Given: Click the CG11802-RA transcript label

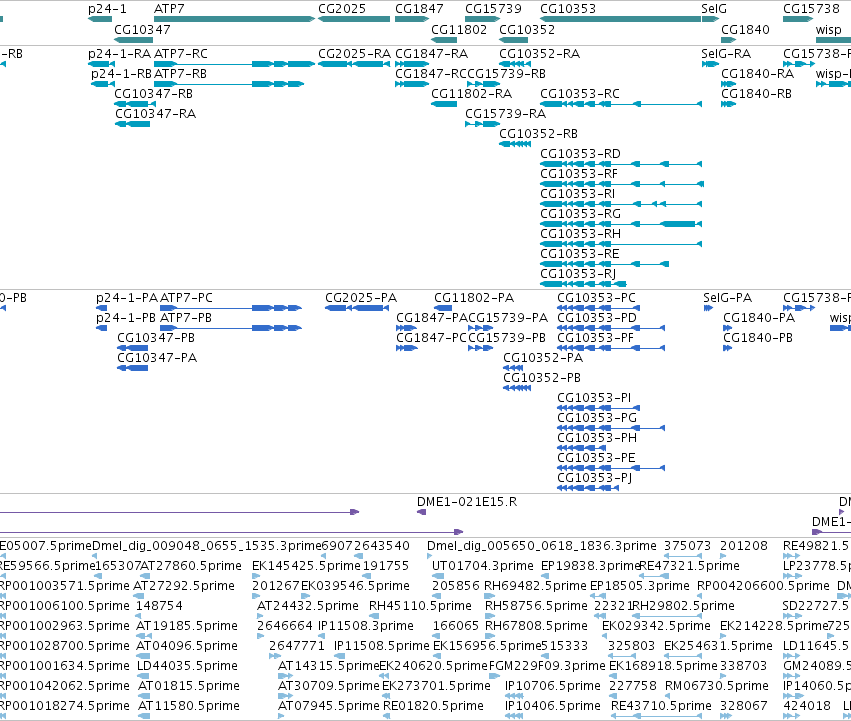Looking at the screenshot, I should [x=472, y=94].
